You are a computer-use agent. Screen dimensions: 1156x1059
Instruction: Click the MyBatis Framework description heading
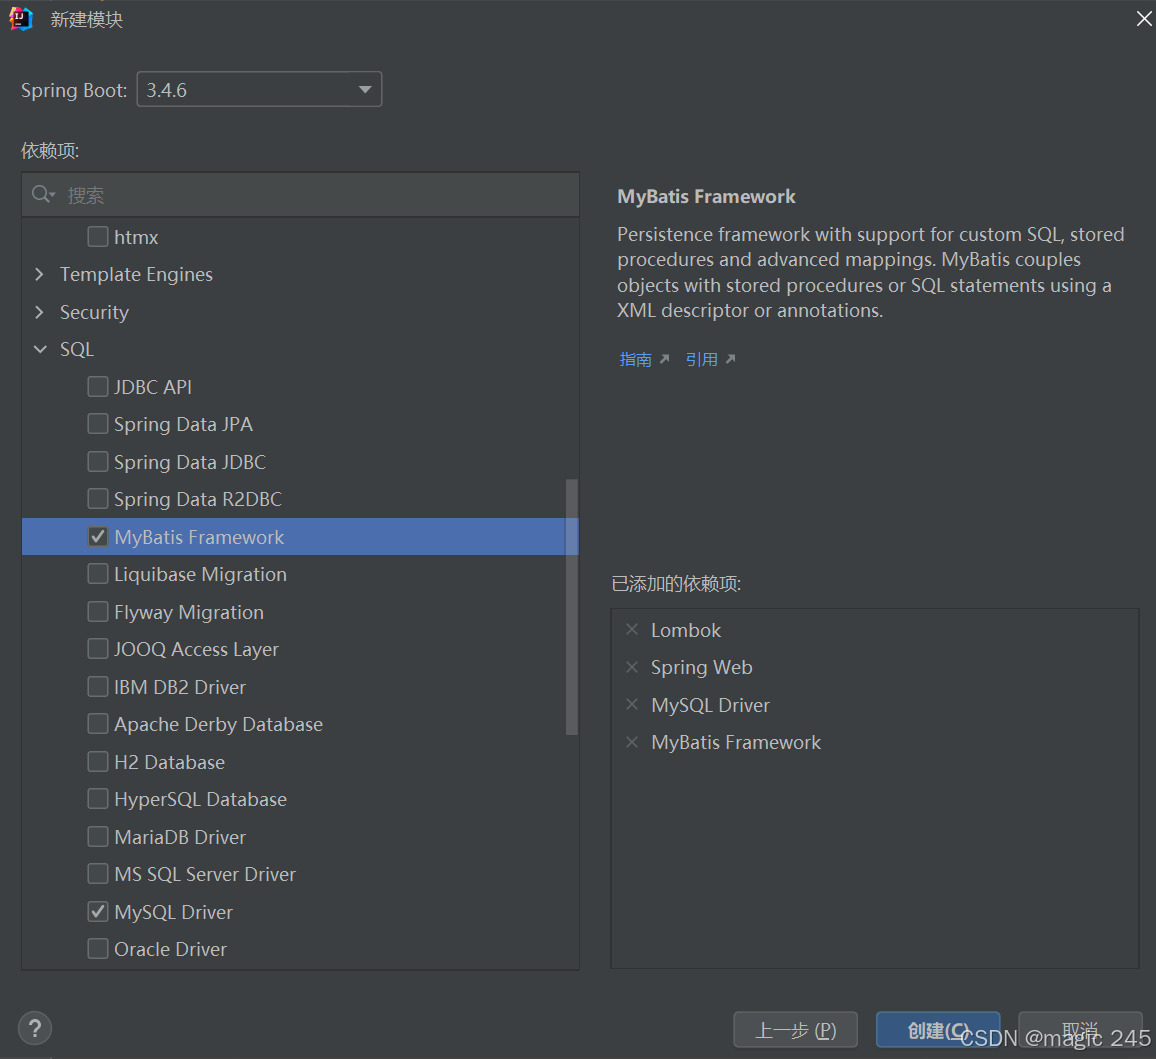pyautogui.click(x=706, y=196)
